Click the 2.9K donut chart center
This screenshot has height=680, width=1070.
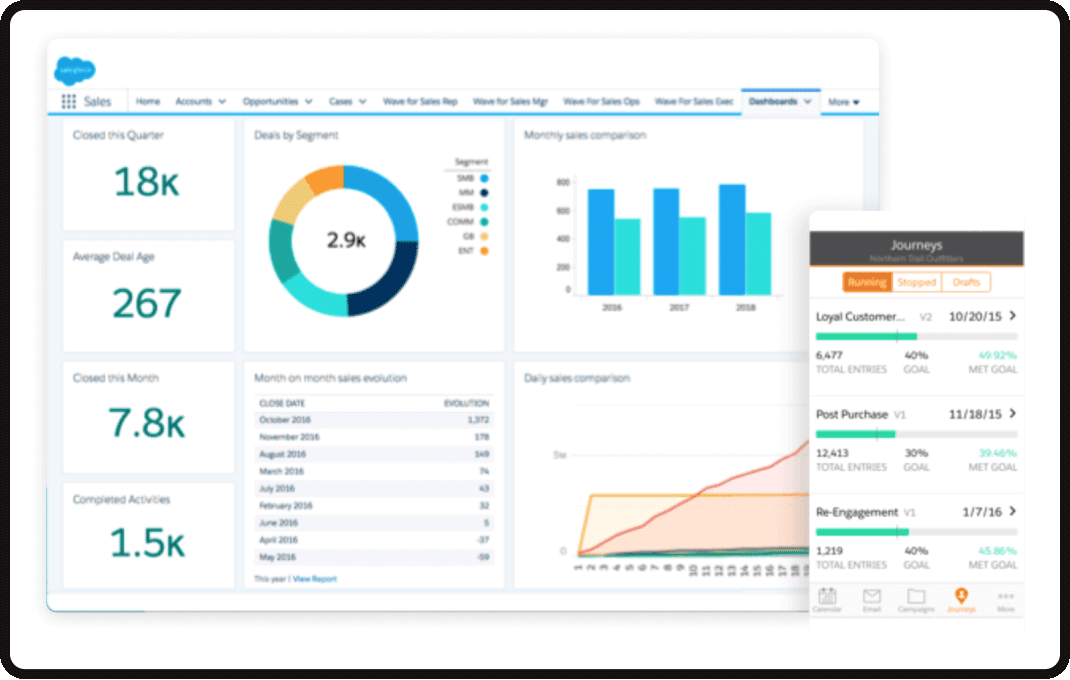pos(346,240)
